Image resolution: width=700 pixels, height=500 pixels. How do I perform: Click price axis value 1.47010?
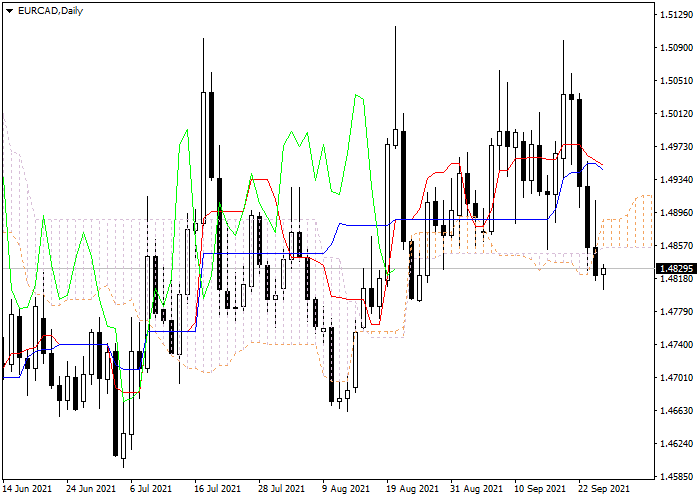(676, 378)
